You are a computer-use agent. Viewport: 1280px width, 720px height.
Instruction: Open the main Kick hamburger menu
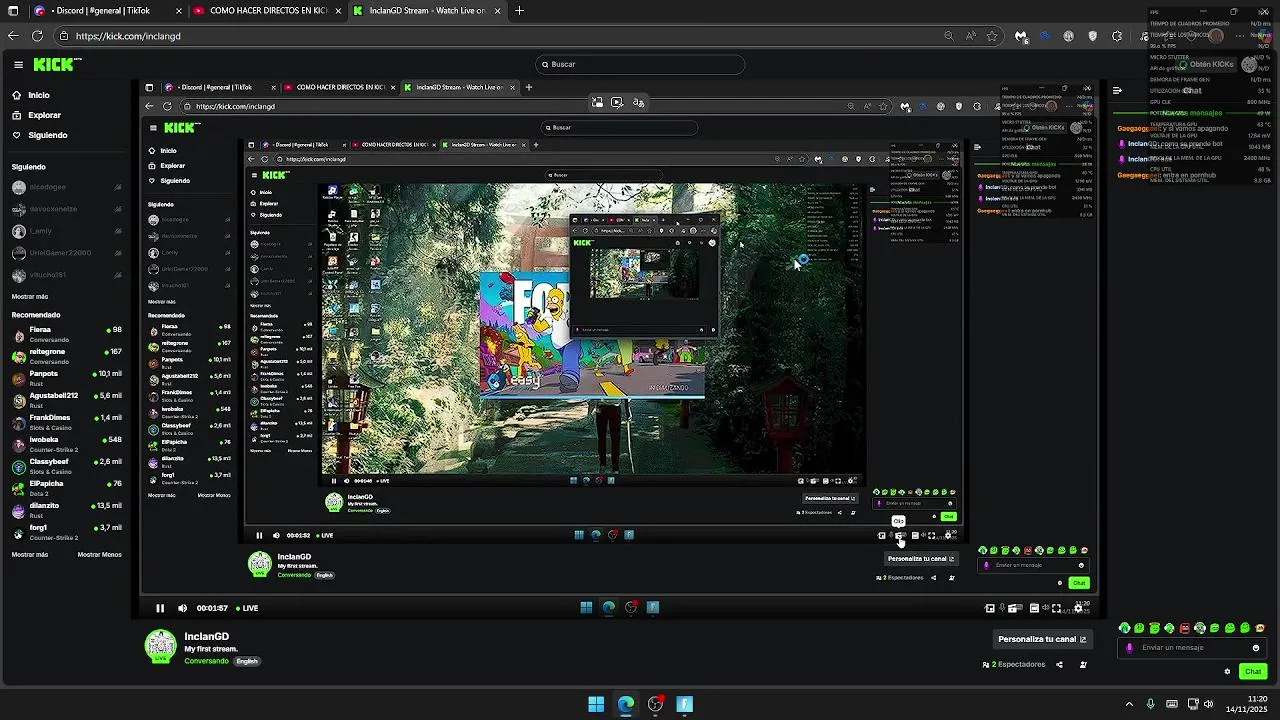point(18,64)
